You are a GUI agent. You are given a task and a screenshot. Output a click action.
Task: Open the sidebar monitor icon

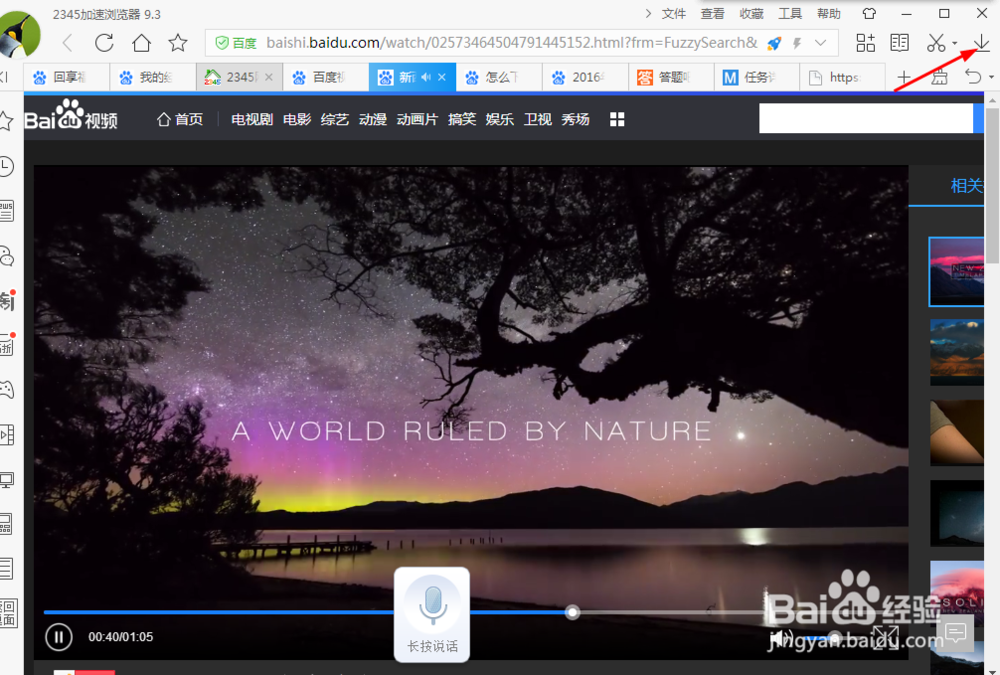click(6, 480)
